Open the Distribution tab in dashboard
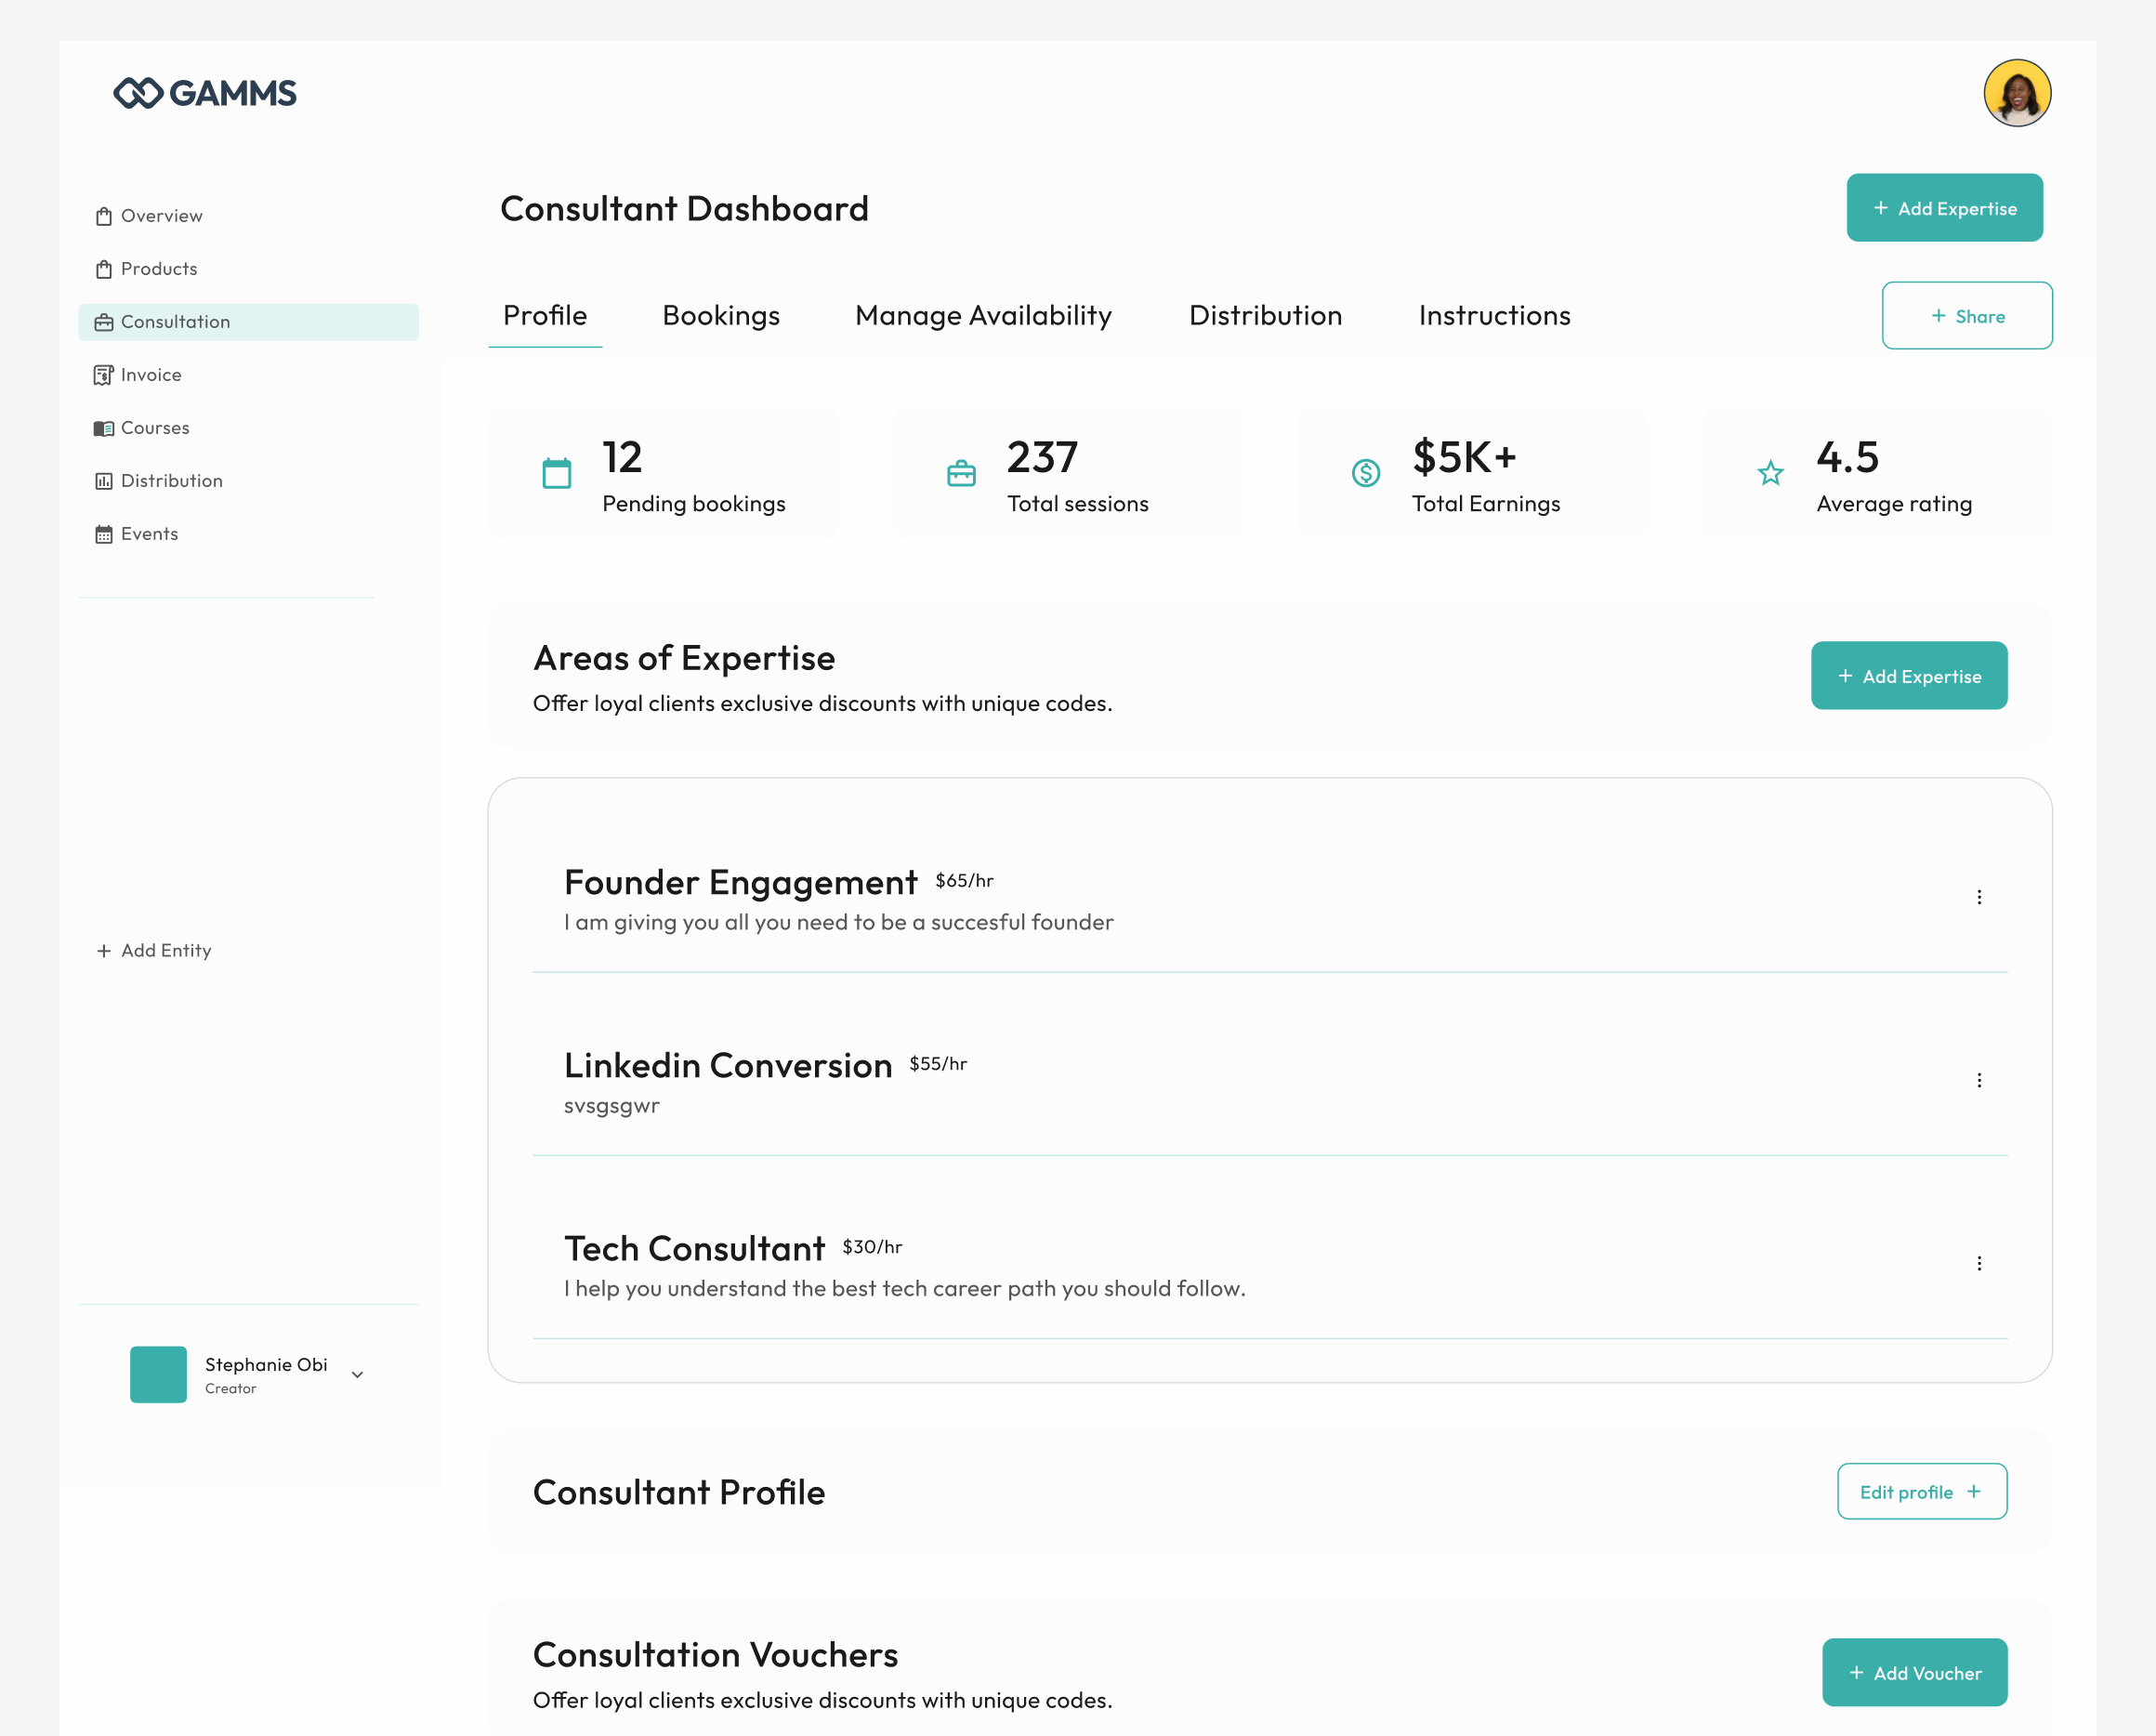 pyautogui.click(x=1265, y=316)
